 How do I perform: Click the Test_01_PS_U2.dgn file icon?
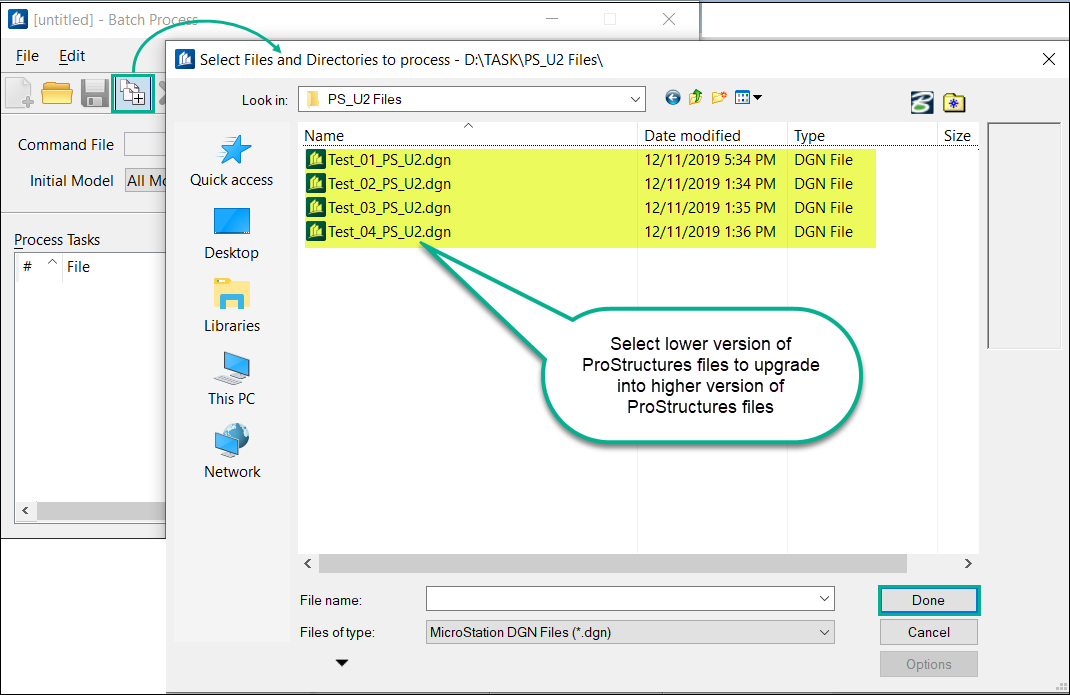point(315,159)
